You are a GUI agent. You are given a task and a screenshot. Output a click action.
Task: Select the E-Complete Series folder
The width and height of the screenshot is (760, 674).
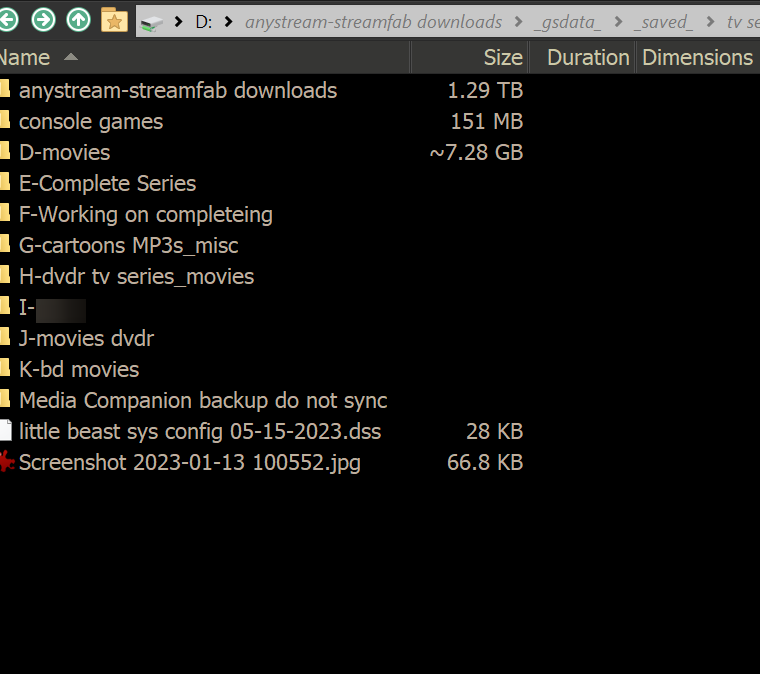[x=107, y=184]
